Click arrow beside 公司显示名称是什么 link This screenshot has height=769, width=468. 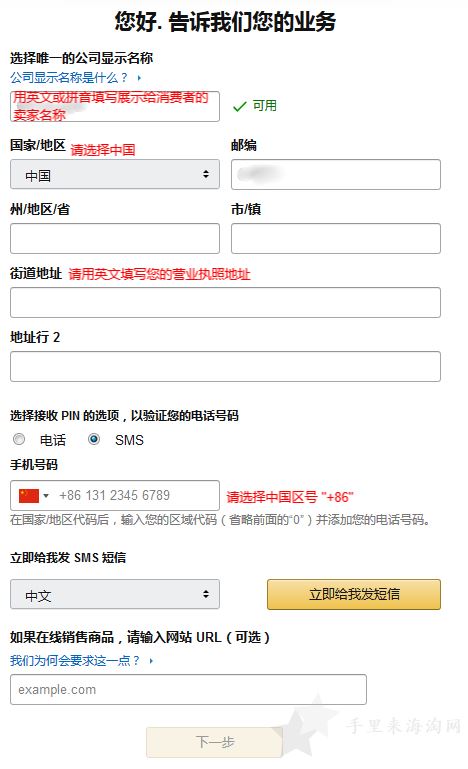click(x=139, y=77)
